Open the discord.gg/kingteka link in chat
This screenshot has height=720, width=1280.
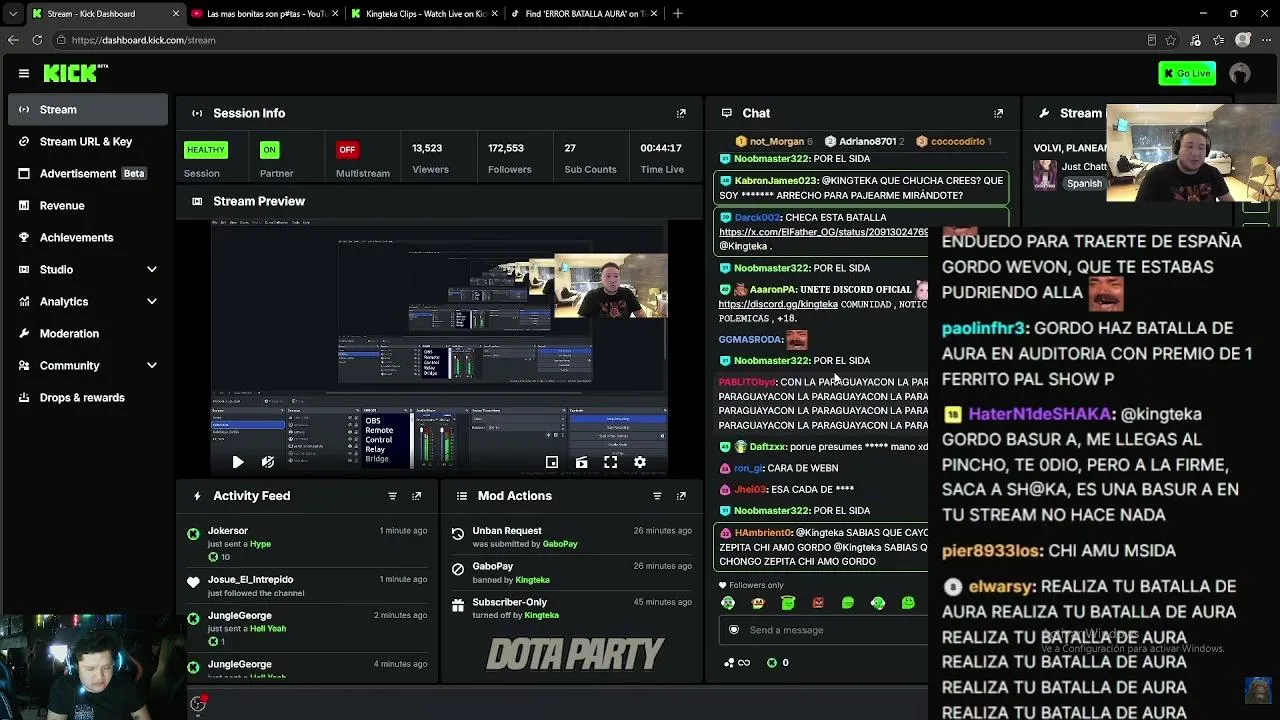click(x=778, y=304)
